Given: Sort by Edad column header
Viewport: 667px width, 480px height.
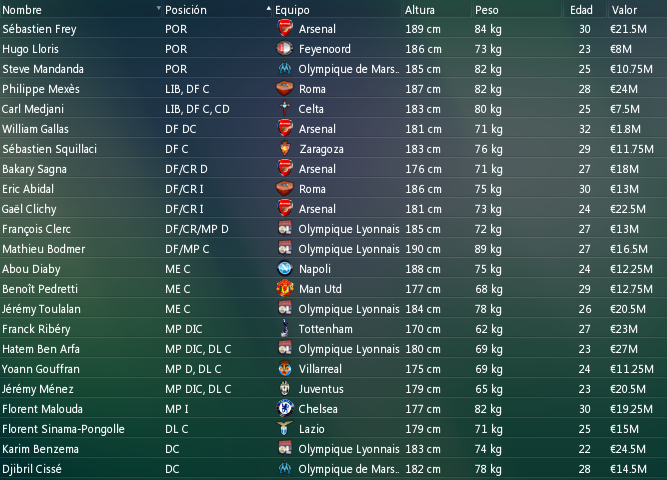Looking at the screenshot, I should tap(581, 10).
